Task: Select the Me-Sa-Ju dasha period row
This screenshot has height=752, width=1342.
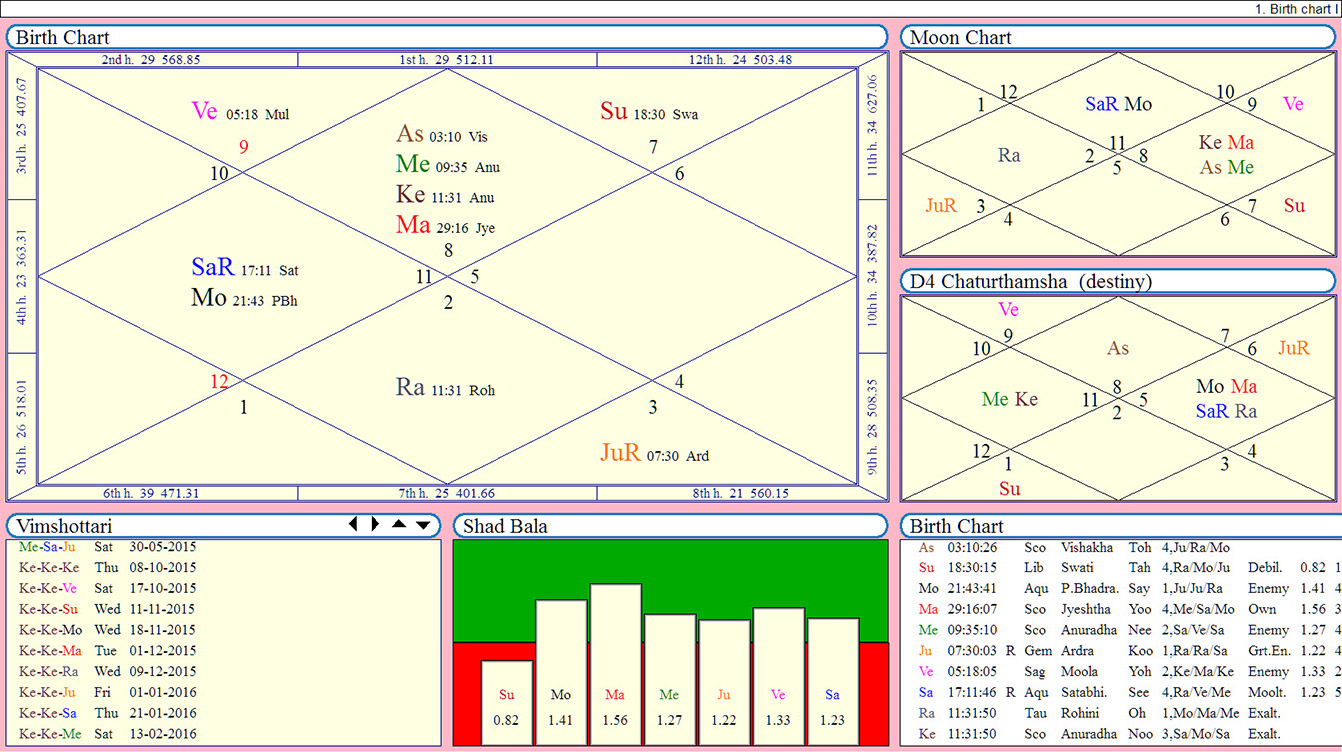Action: [x=108, y=547]
